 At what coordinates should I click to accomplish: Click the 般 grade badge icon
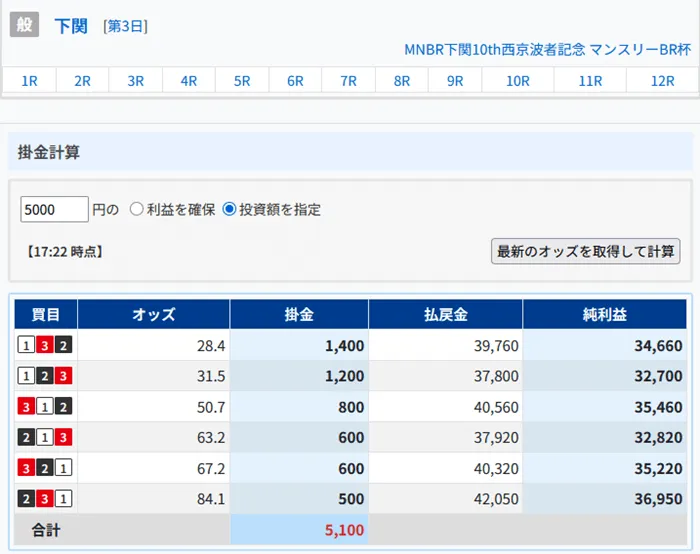pos(25,24)
